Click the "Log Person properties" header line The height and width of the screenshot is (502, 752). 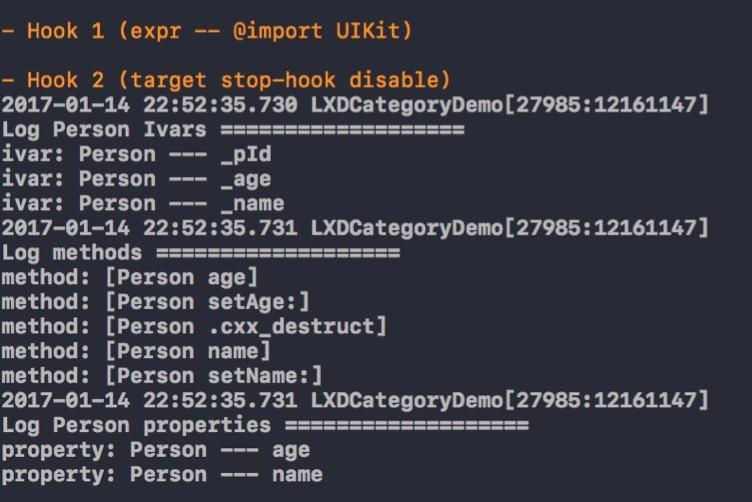(x=264, y=425)
